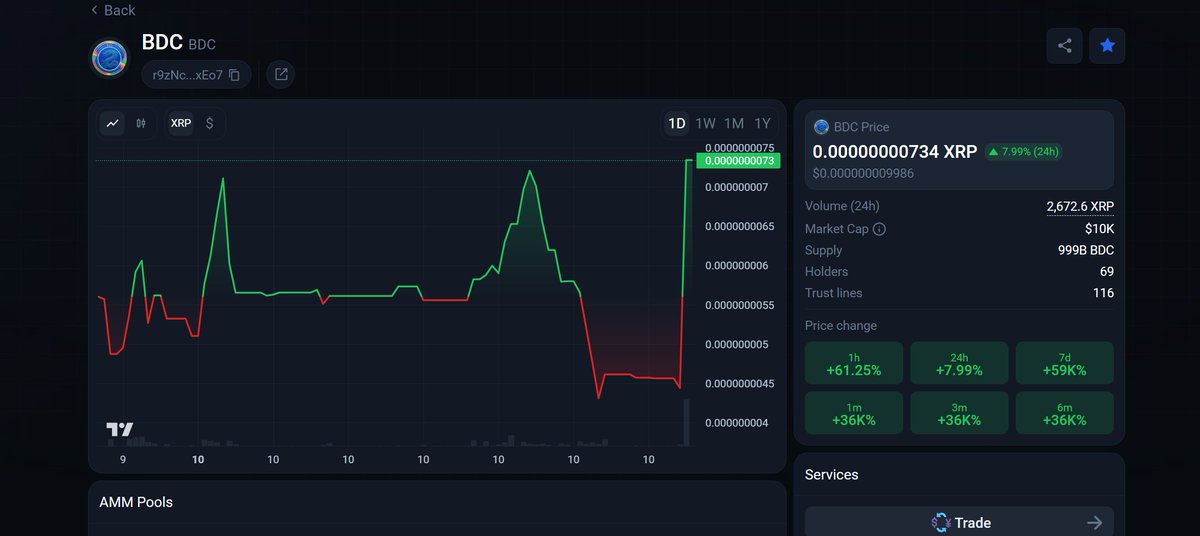Click the 9 date label on time axis

point(123,459)
